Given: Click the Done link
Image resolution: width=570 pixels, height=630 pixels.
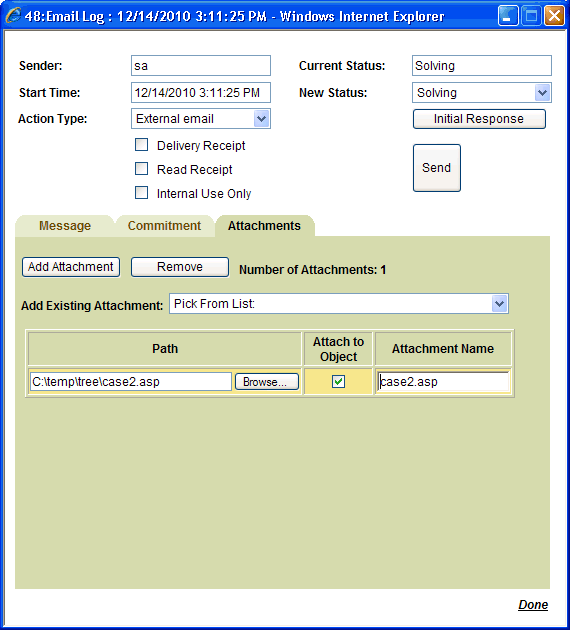Looking at the screenshot, I should [x=533, y=605].
